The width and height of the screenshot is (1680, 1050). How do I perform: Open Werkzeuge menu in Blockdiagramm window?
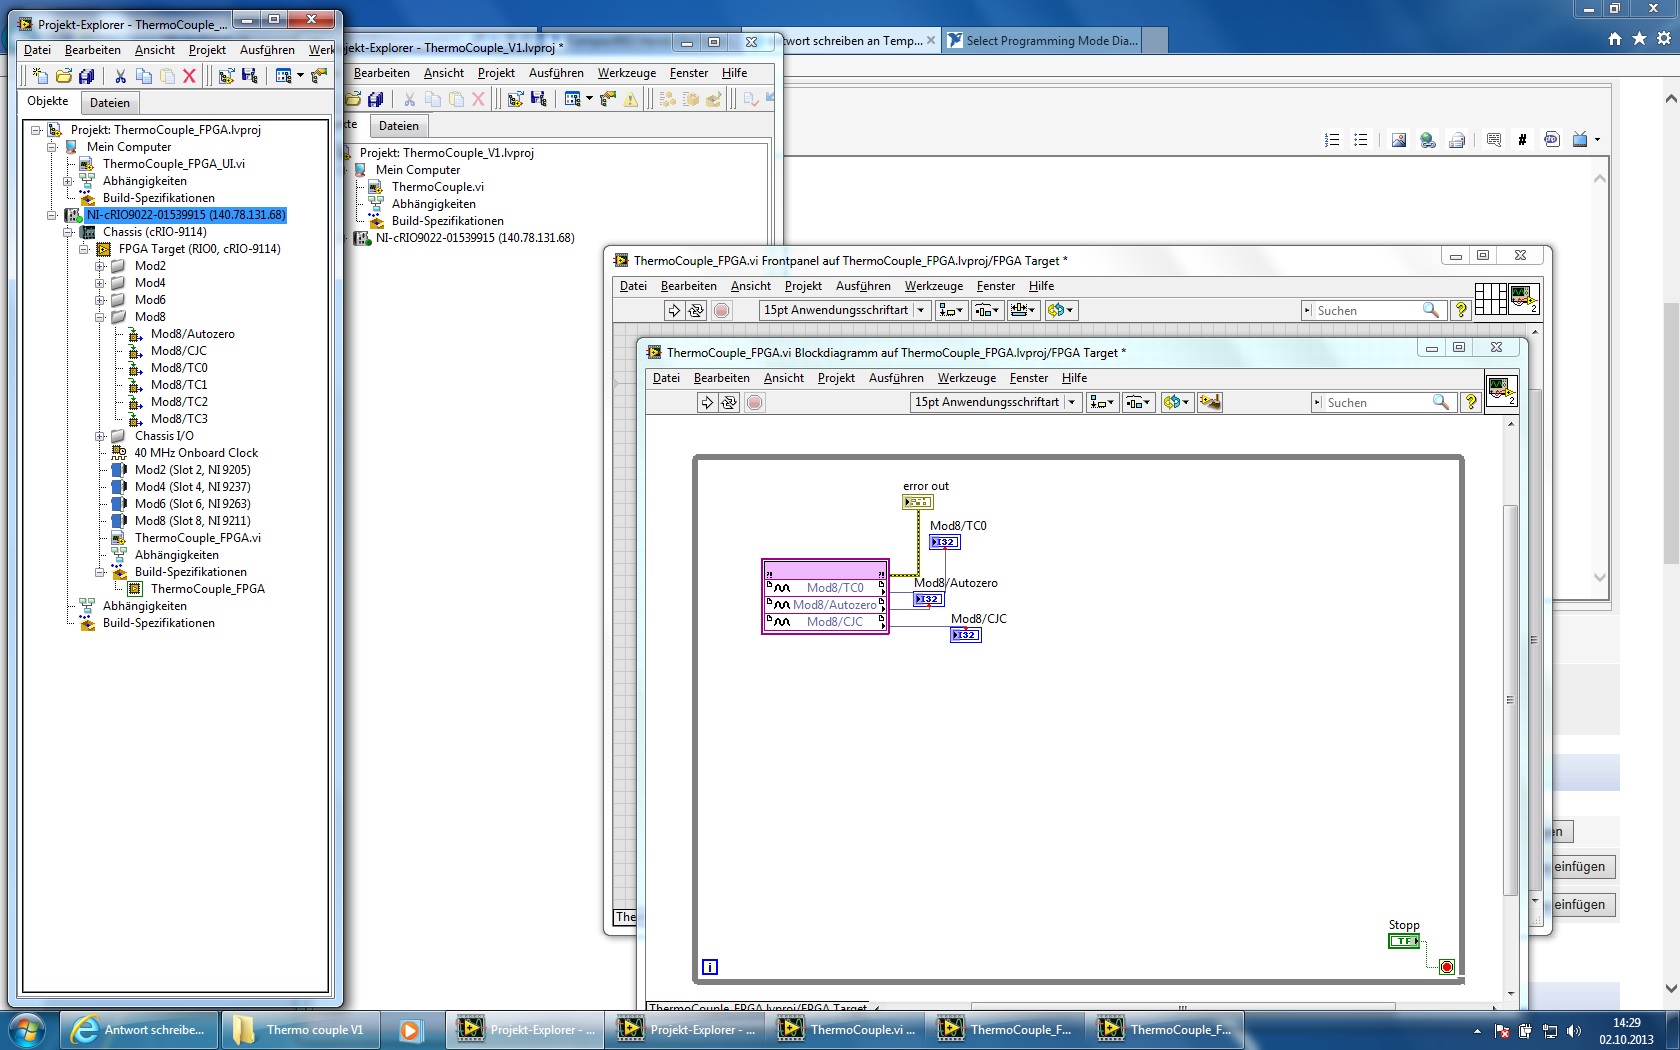[966, 378]
